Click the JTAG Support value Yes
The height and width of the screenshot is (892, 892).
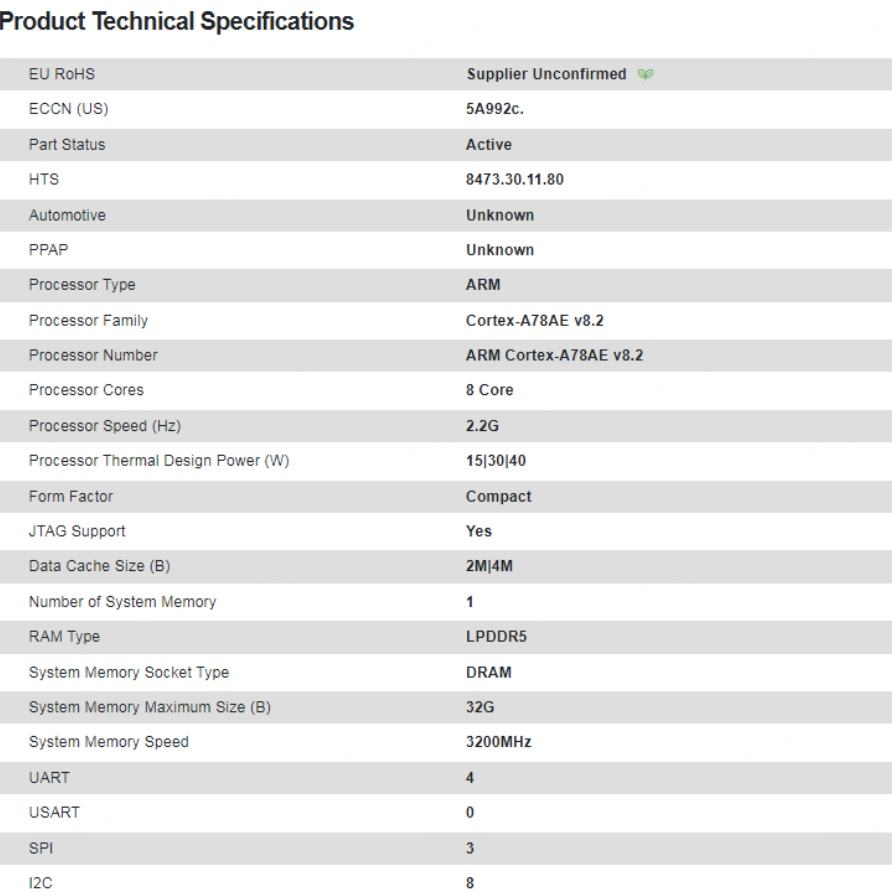click(x=479, y=531)
